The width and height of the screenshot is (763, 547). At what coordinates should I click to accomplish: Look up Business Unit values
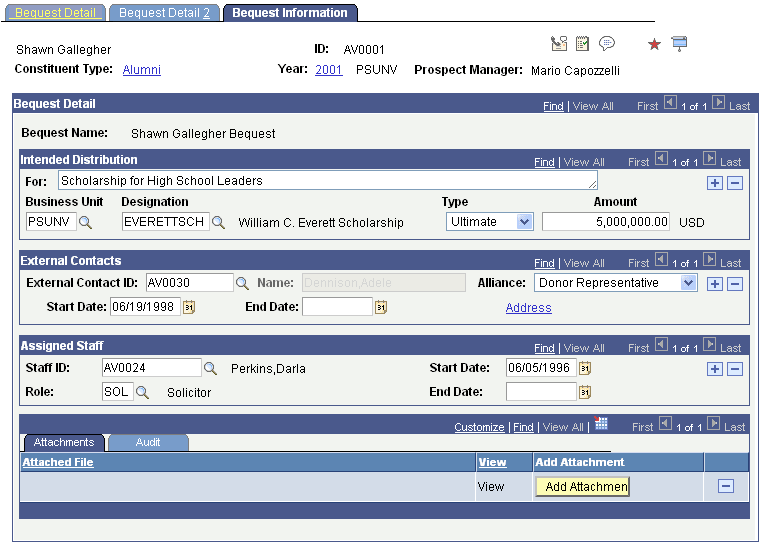[x=85, y=222]
